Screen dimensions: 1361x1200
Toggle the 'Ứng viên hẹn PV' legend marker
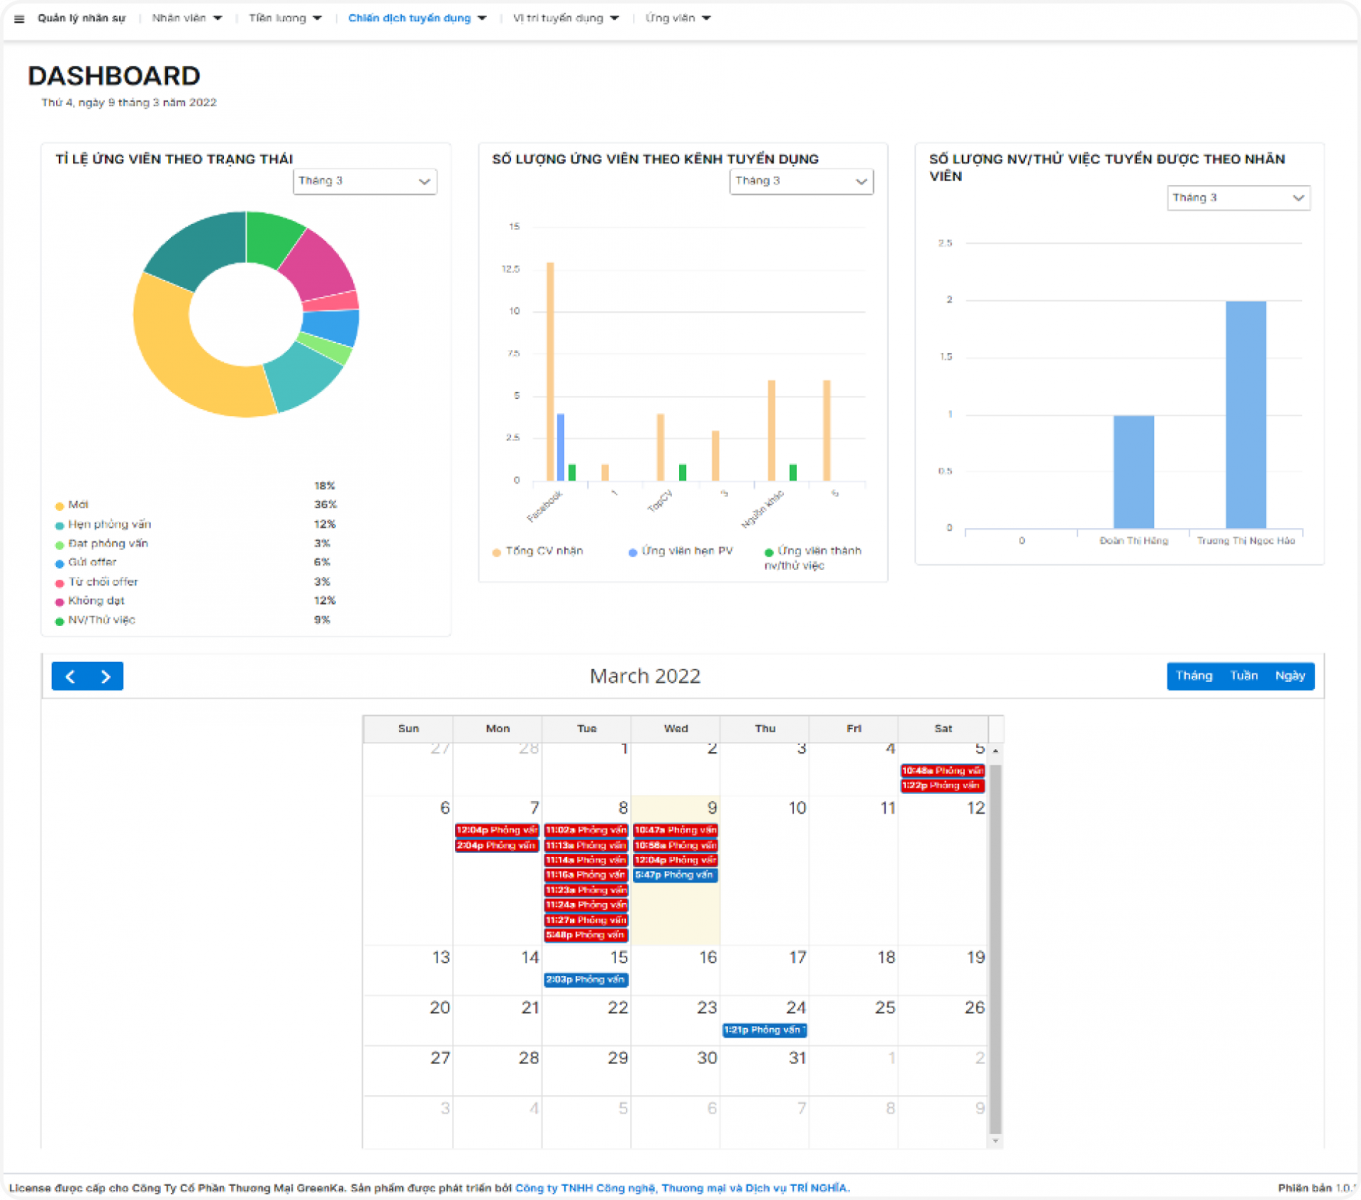tap(633, 552)
